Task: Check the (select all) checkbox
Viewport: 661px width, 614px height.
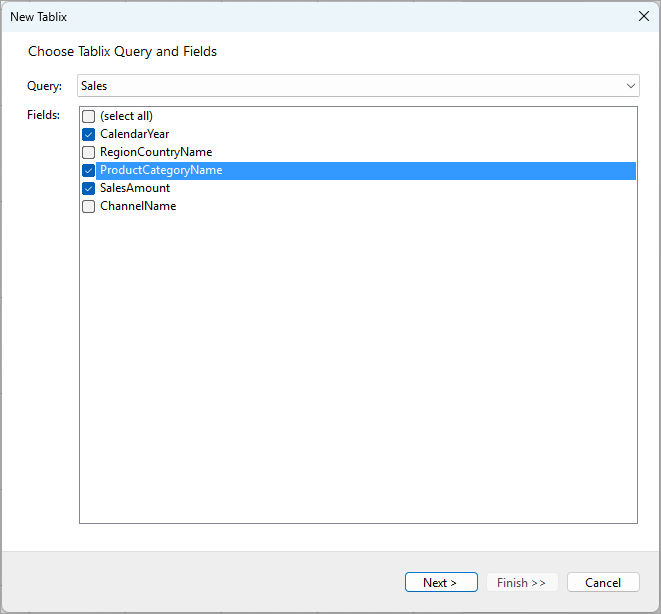Action: tap(89, 116)
